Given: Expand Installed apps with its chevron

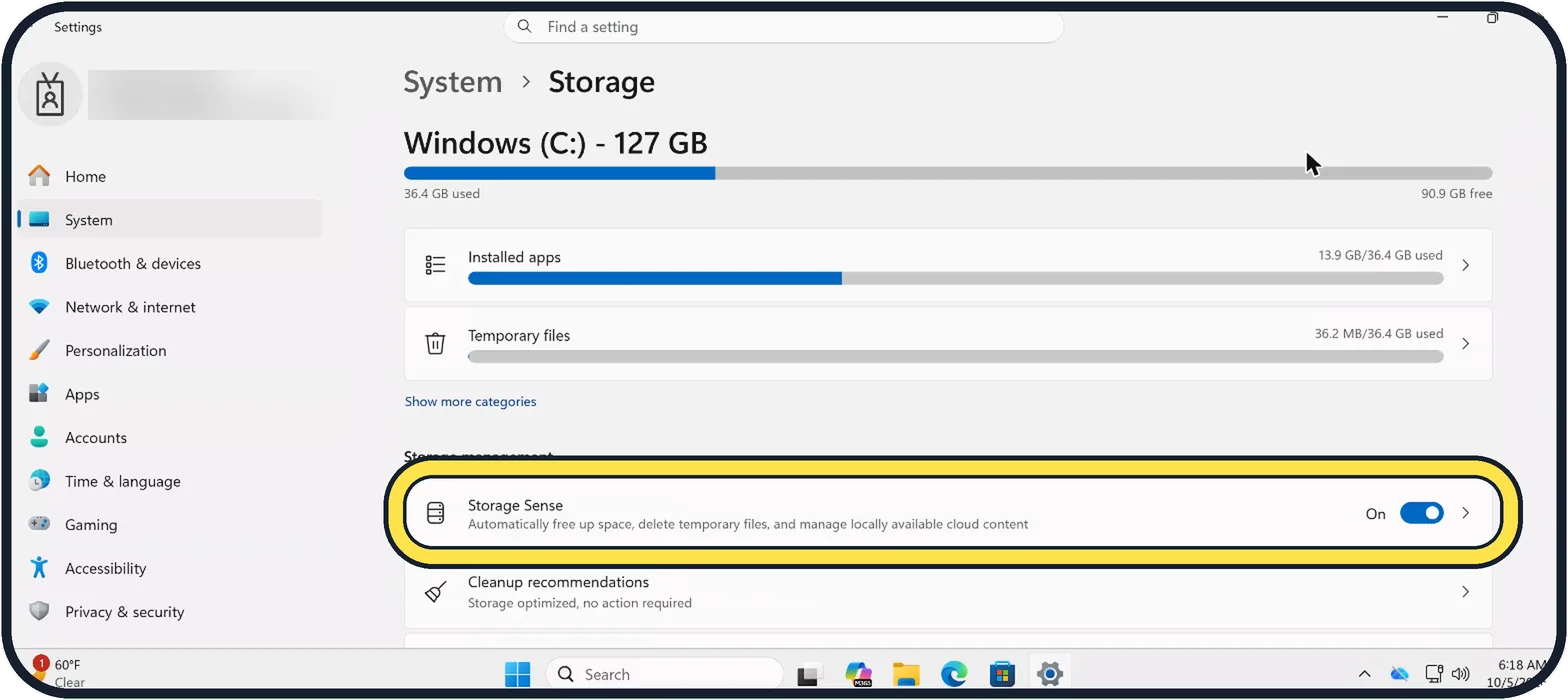Looking at the screenshot, I should (1466, 265).
